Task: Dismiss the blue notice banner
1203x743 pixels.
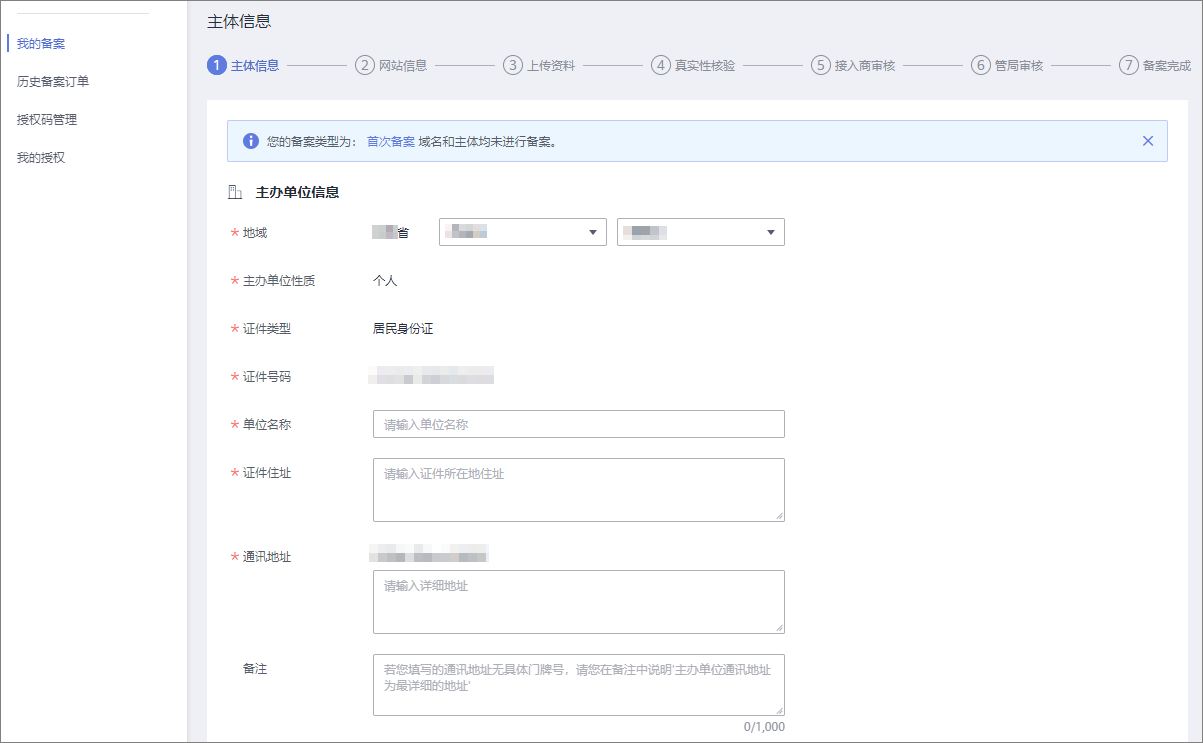Action: coord(1148,140)
